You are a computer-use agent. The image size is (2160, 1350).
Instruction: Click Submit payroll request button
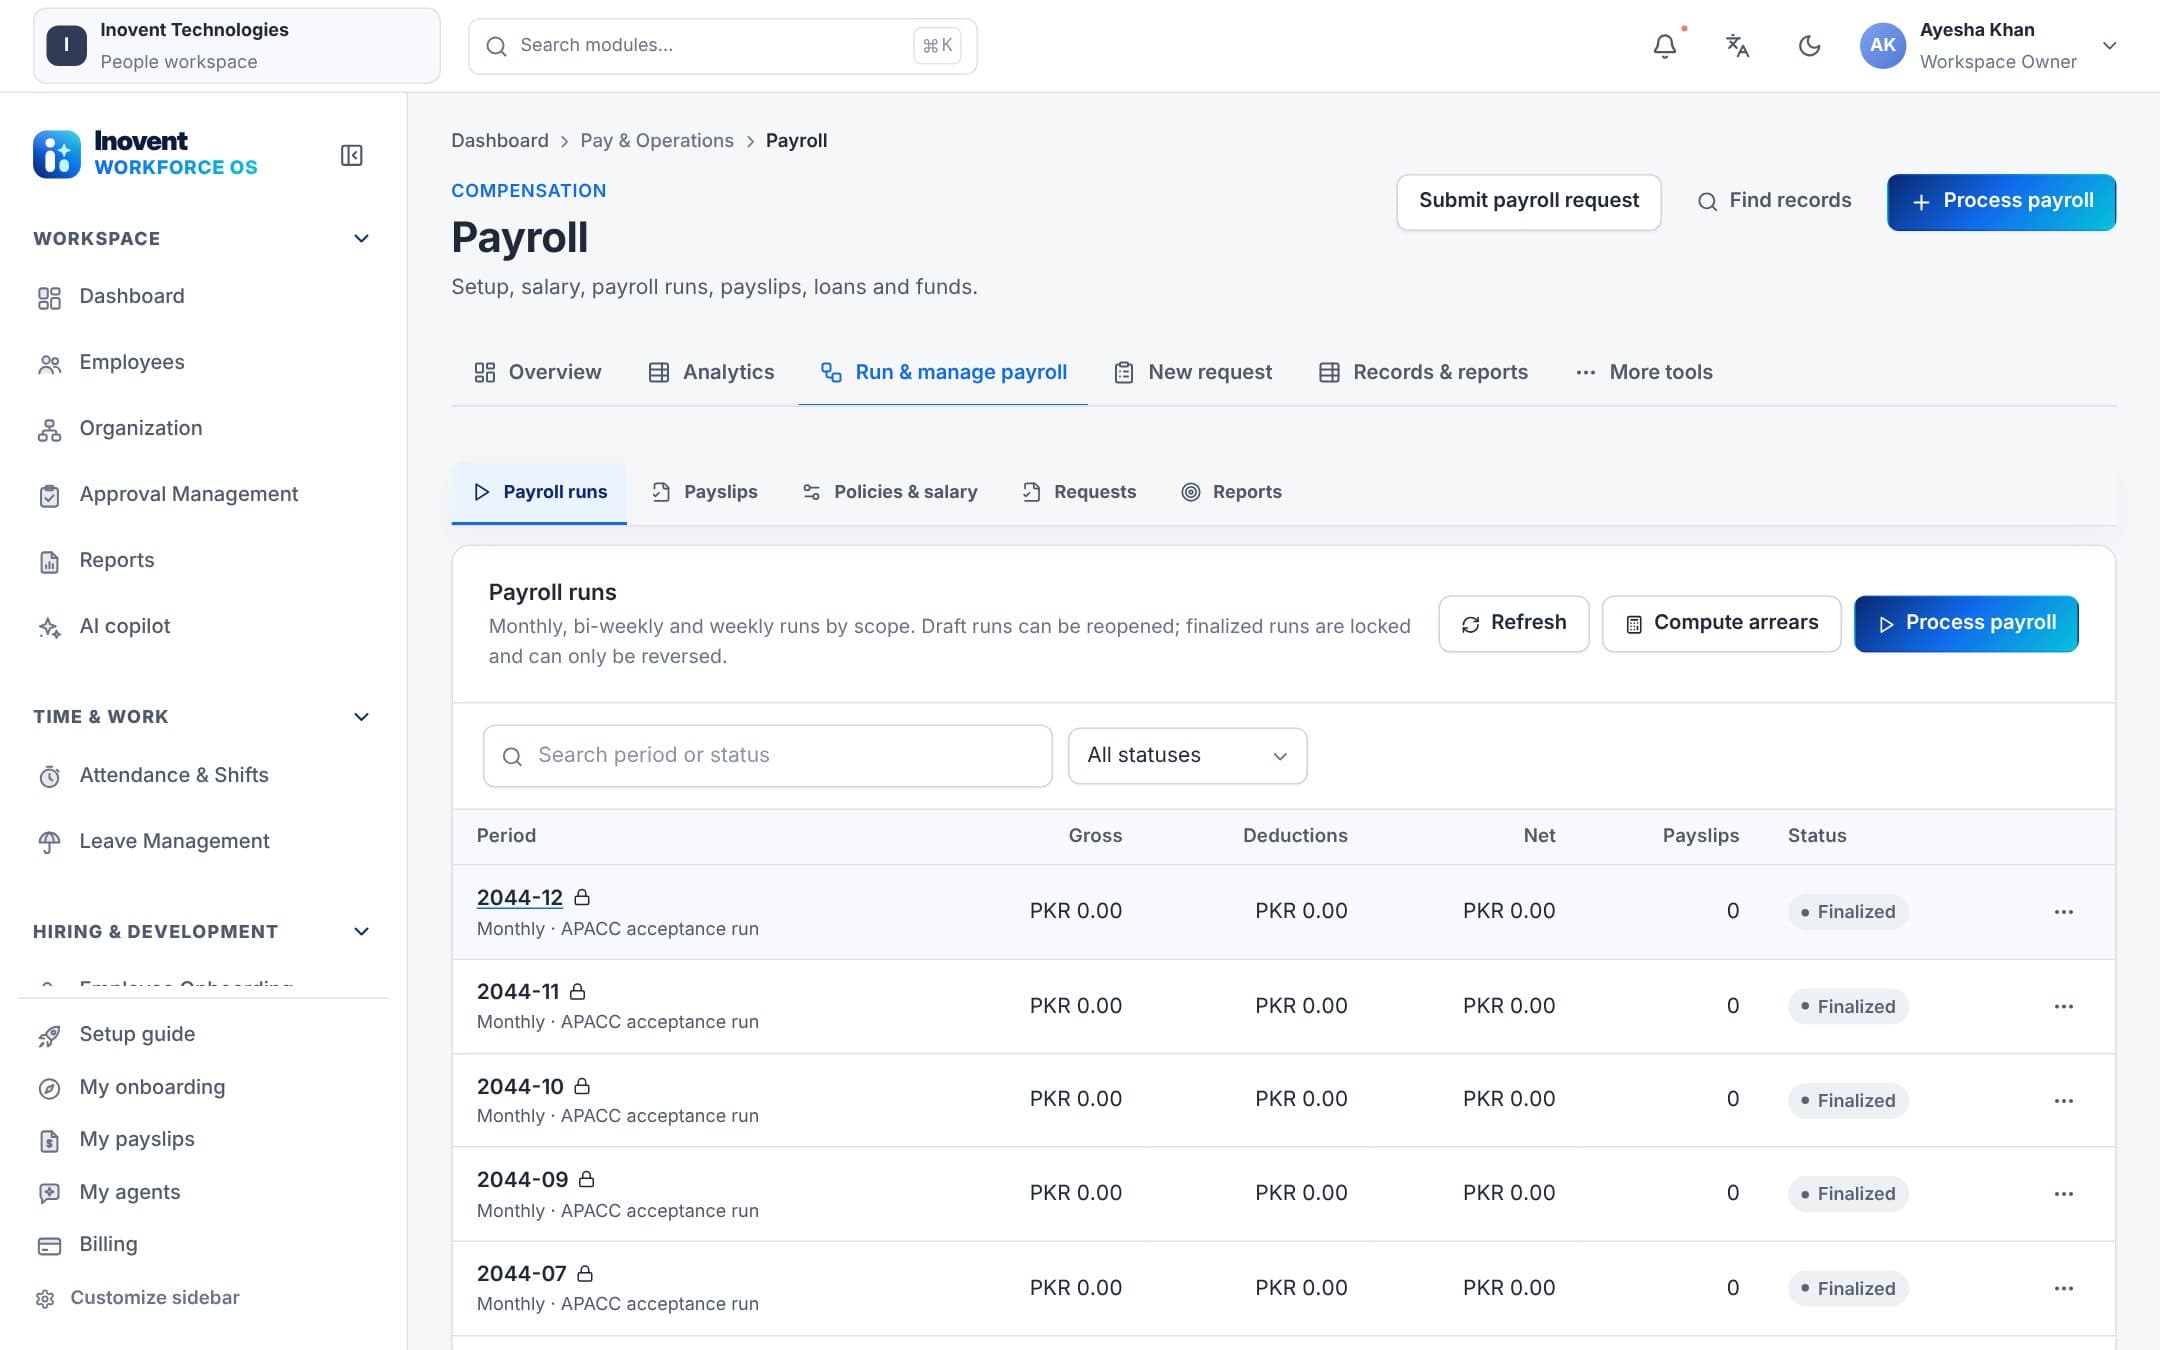coord(1528,202)
